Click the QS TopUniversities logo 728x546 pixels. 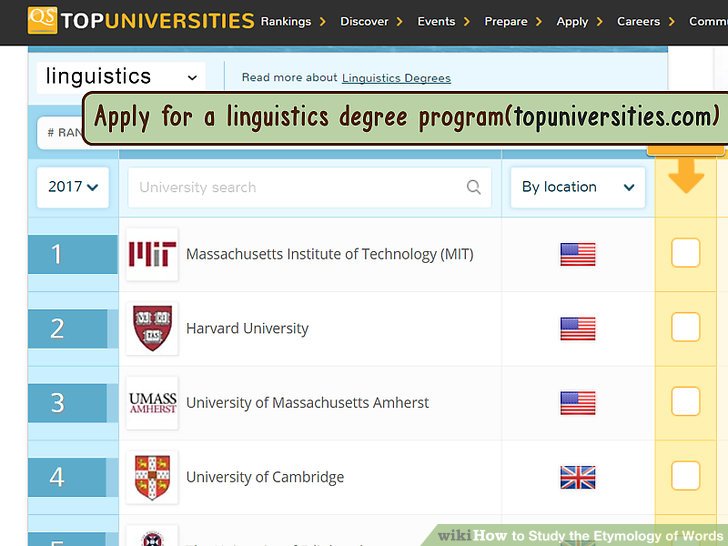tap(140, 20)
